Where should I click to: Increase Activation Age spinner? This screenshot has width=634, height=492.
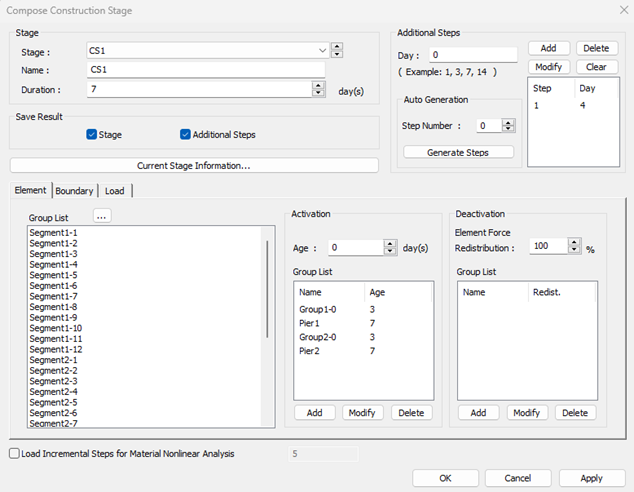(390, 244)
